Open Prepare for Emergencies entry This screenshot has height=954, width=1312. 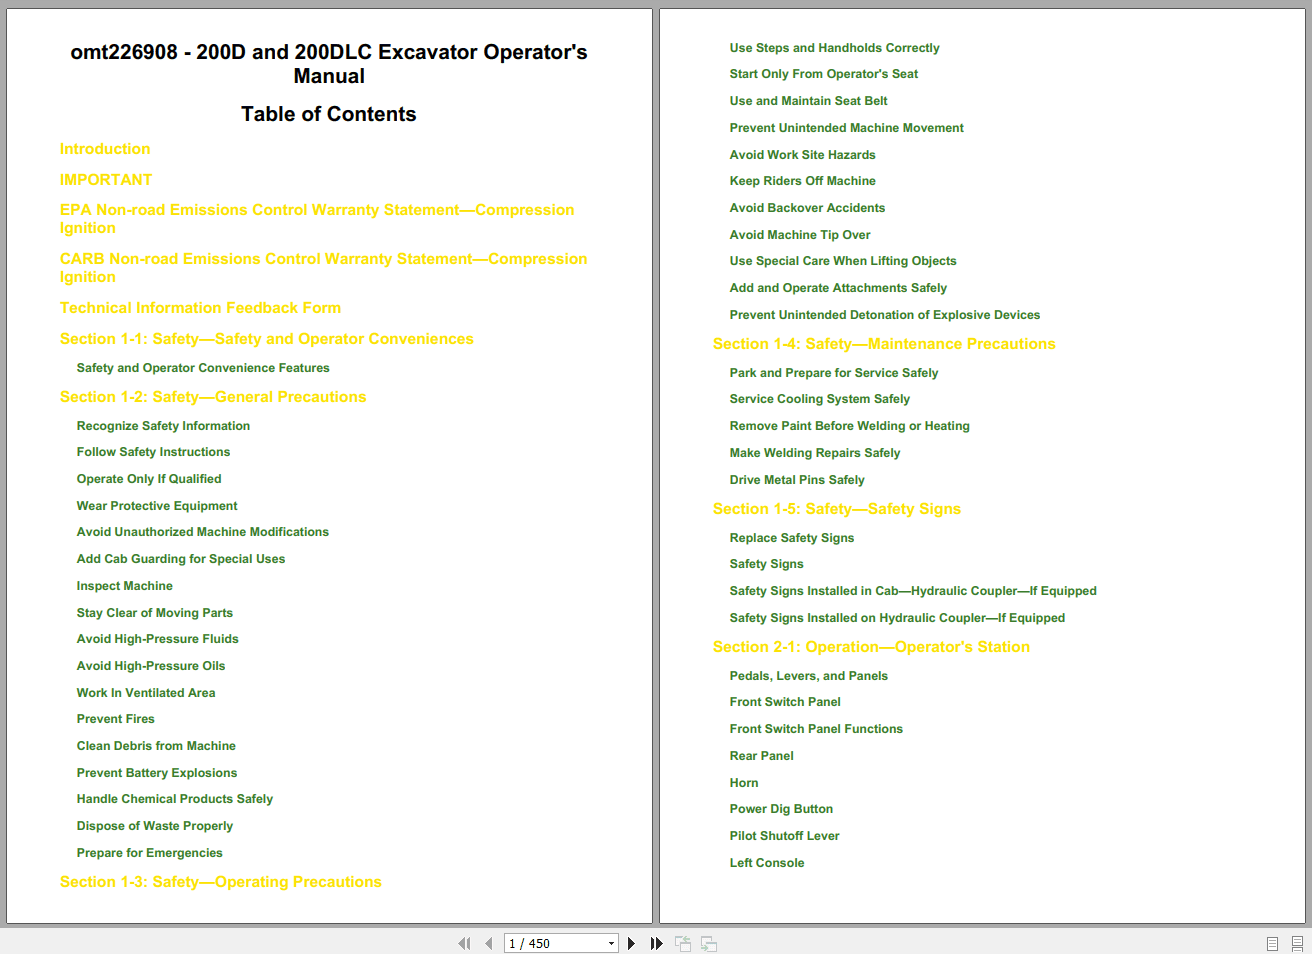point(150,853)
